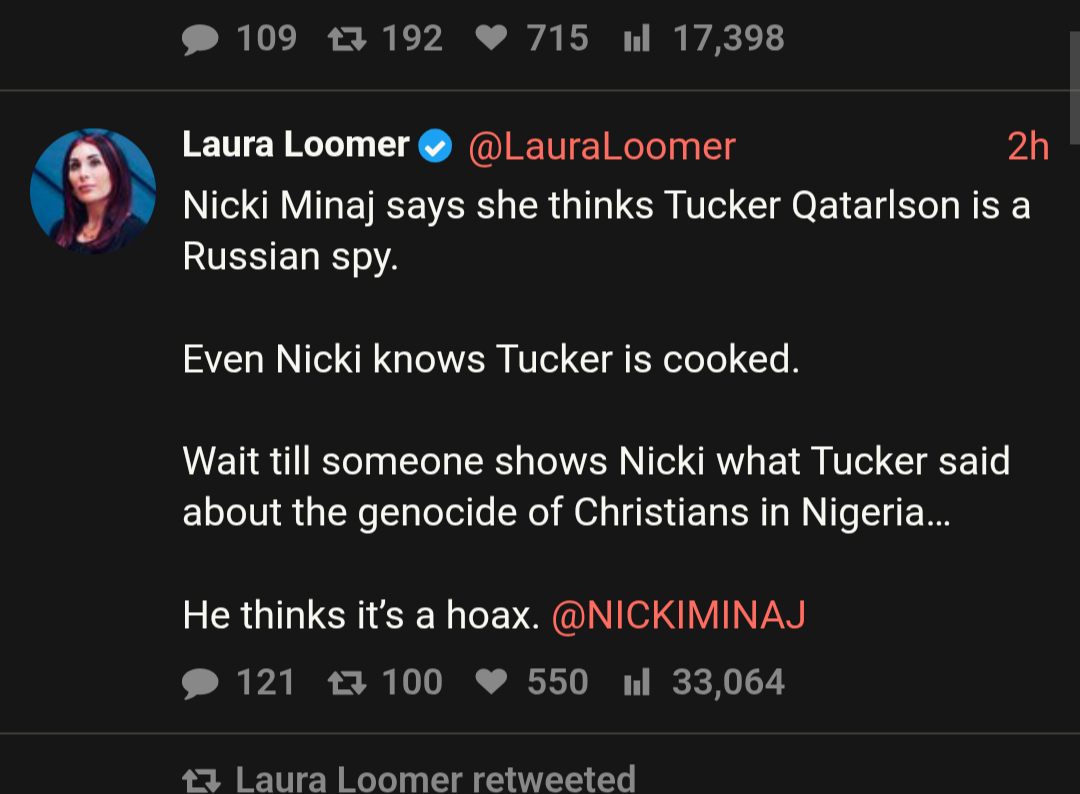1080x794 pixels.
Task: Click the views chart icon beside 33,064
Action: click(x=637, y=682)
